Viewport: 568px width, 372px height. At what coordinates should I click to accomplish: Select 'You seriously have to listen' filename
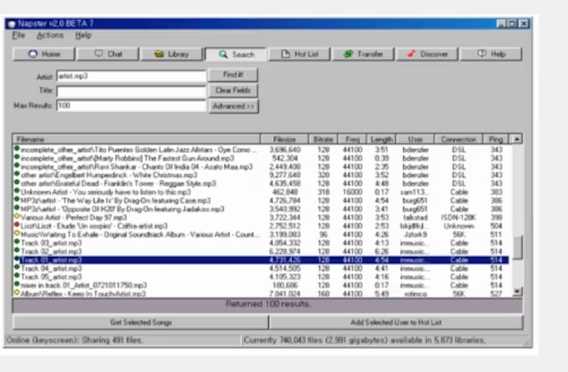click(106, 192)
